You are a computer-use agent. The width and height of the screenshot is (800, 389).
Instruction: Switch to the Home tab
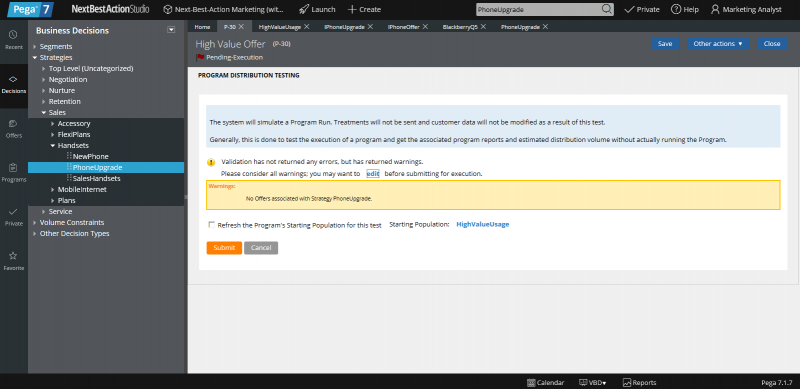tap(202, 27)
